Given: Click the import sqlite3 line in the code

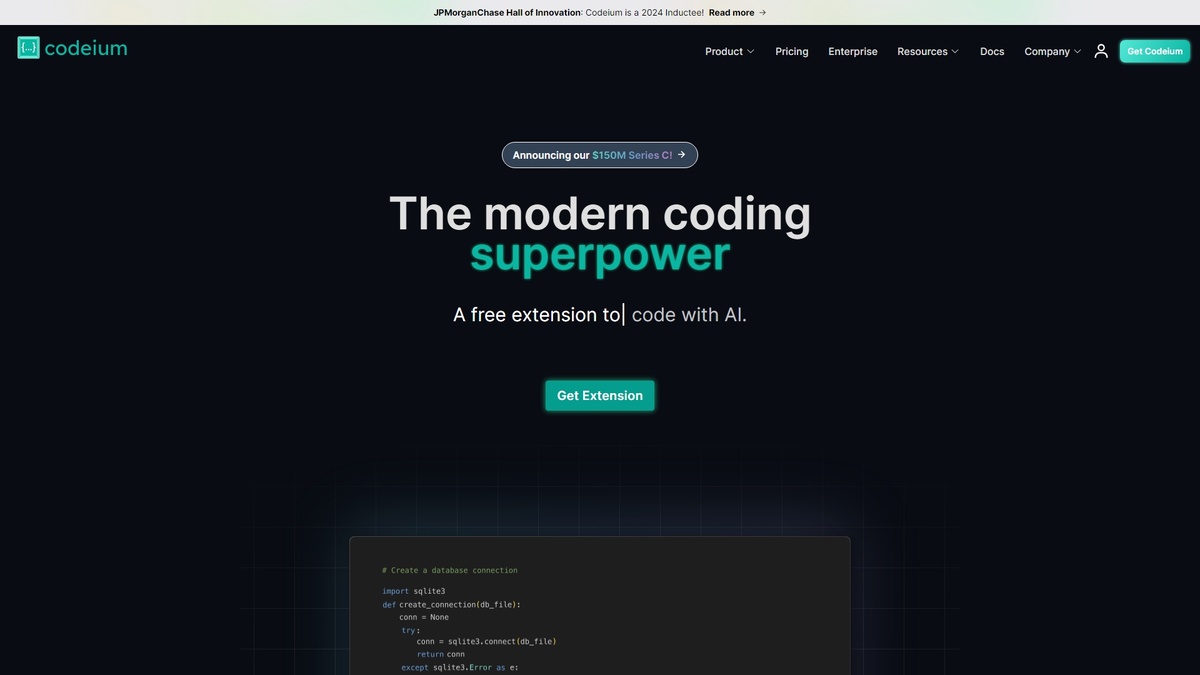Looking at the screenshot, I should 413,590.
